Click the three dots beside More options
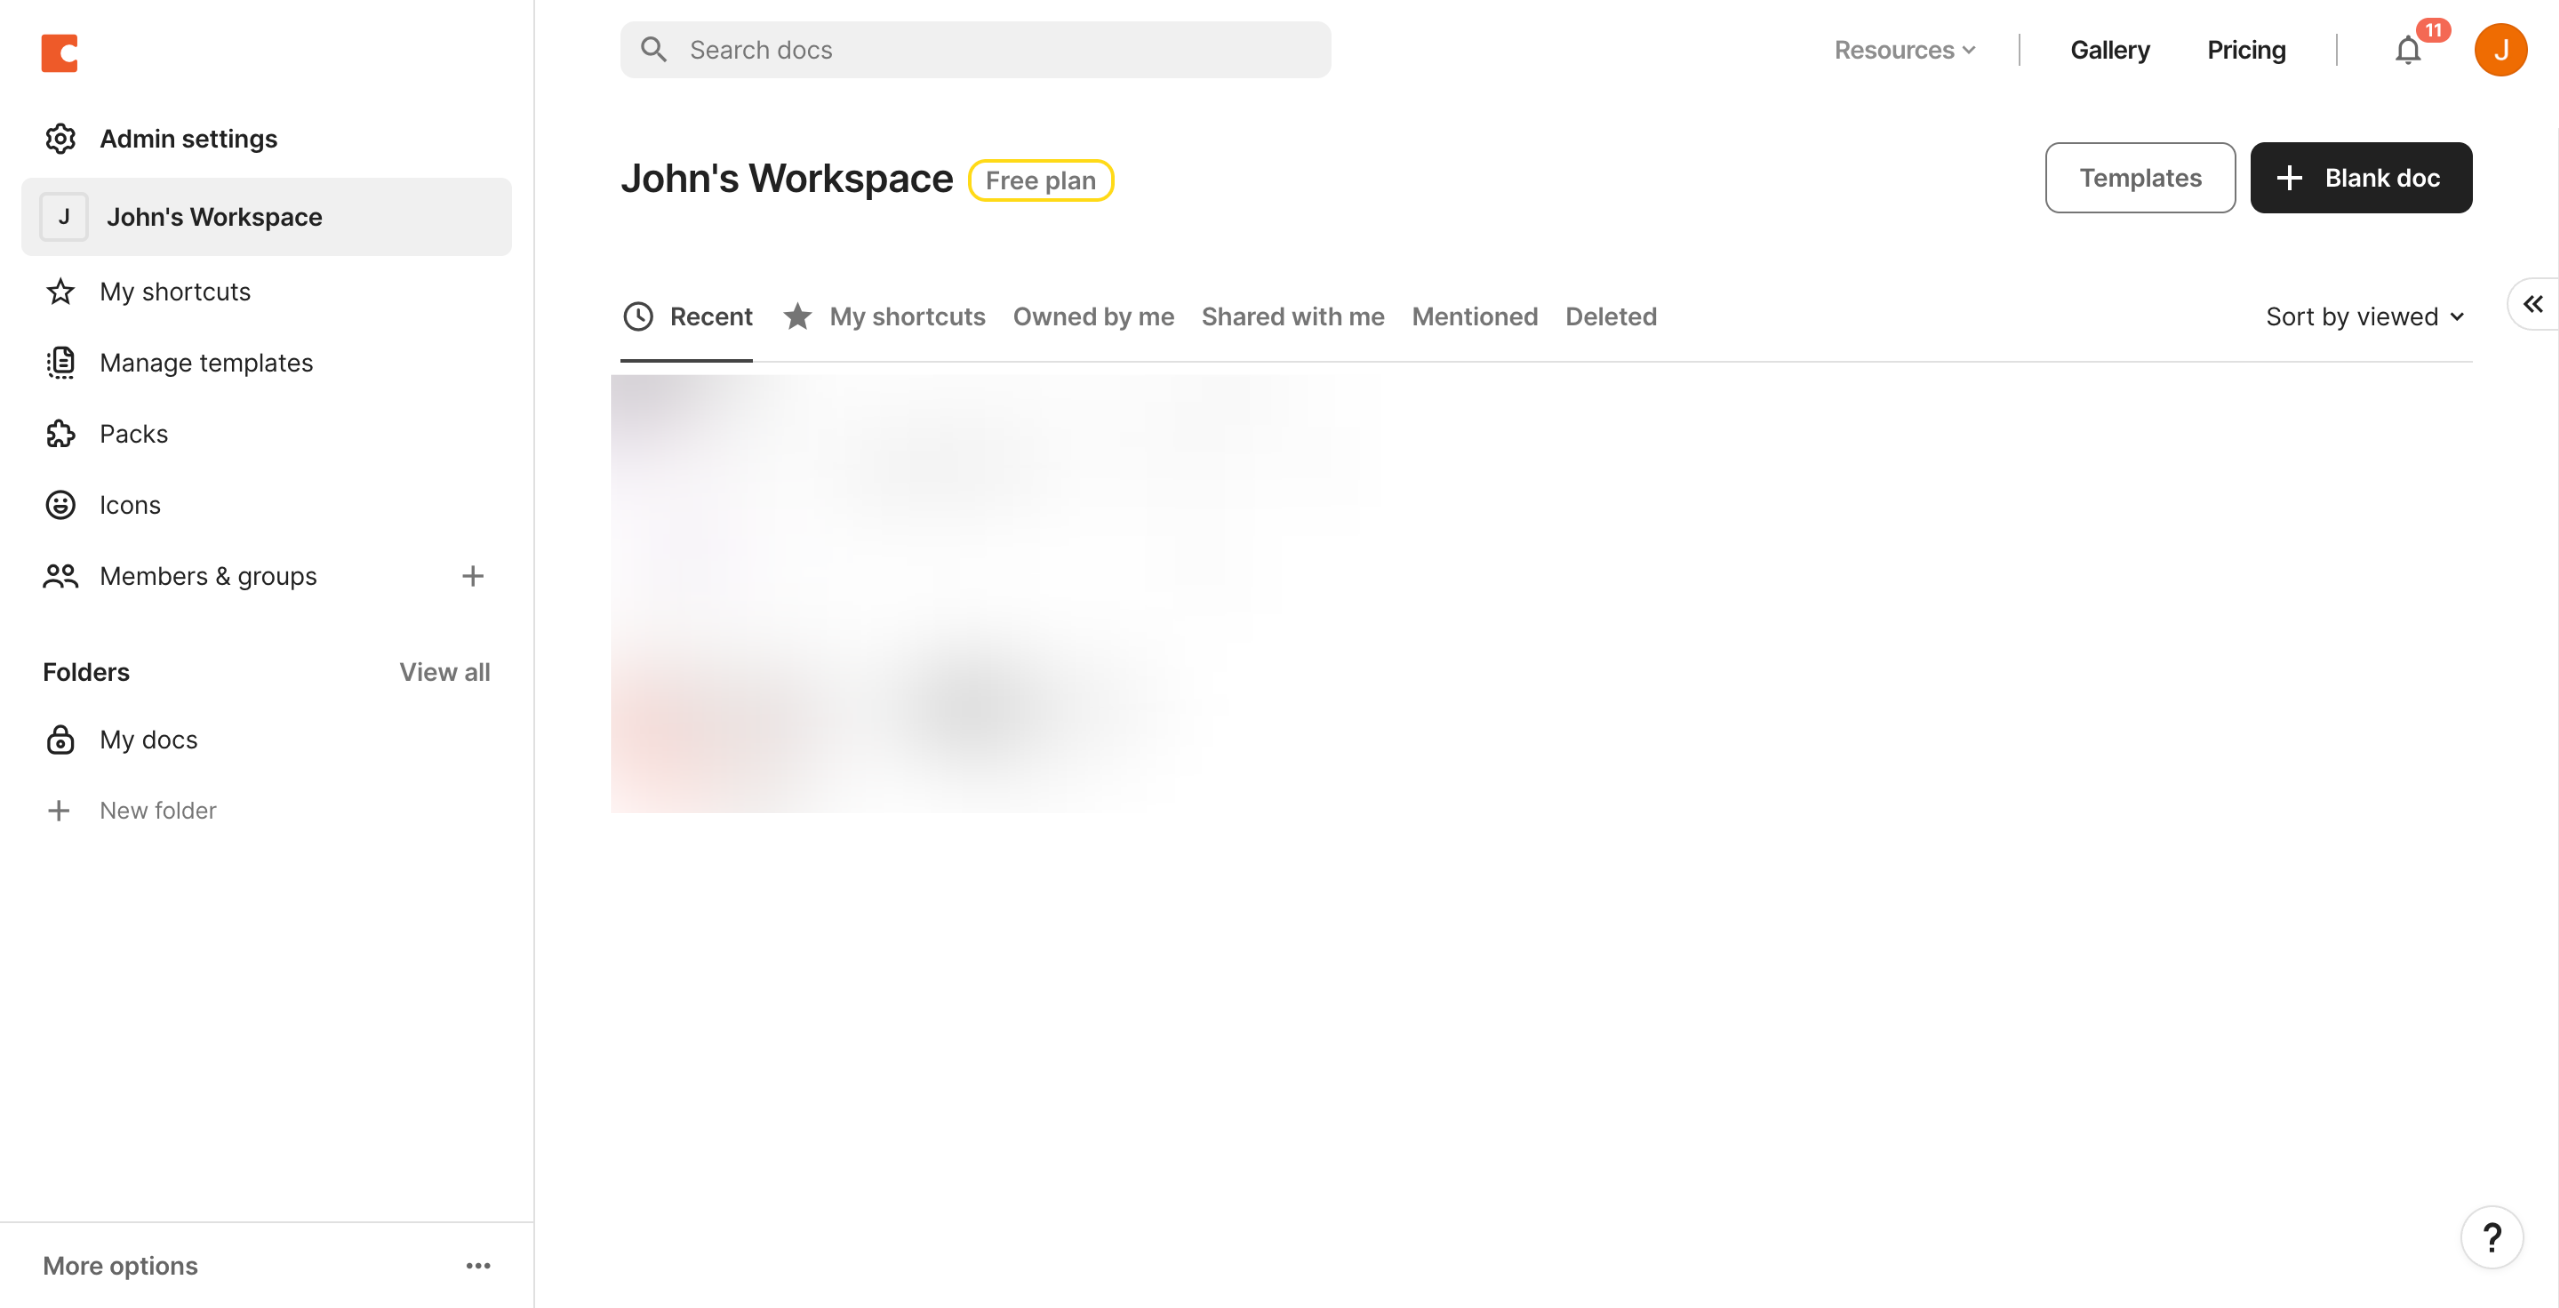 click(x=478, y=1265)
